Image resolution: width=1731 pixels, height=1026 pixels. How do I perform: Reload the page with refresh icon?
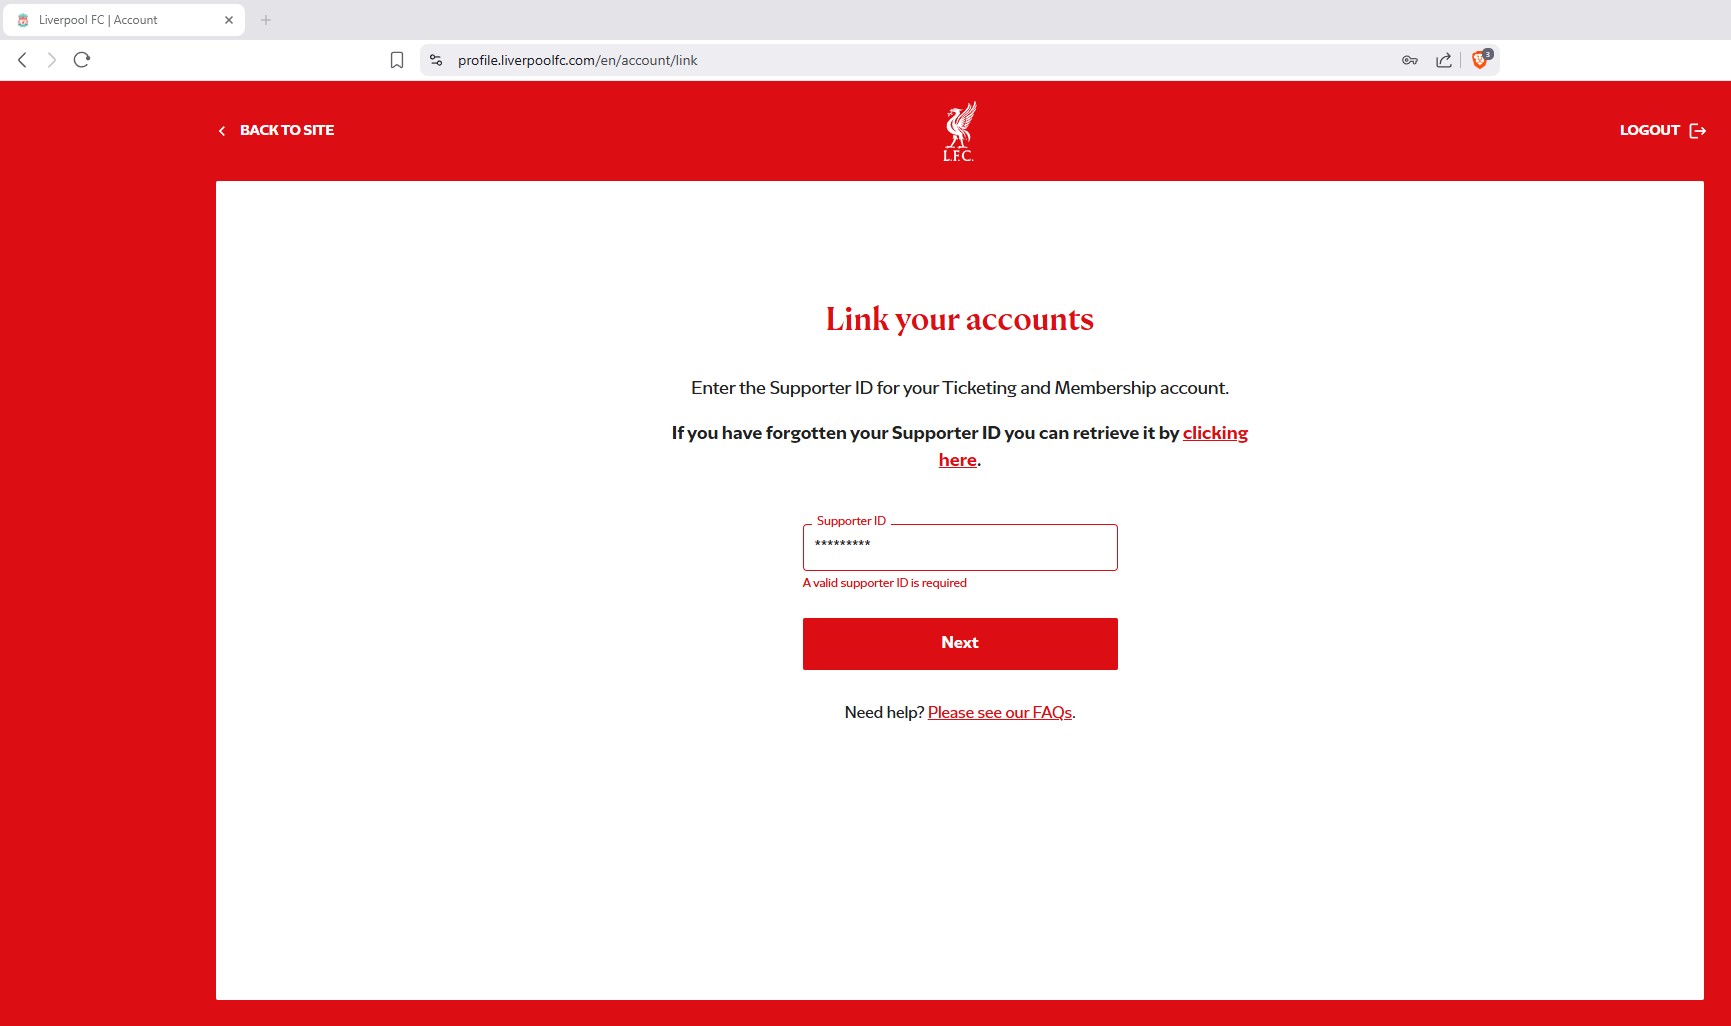(82, 60)
